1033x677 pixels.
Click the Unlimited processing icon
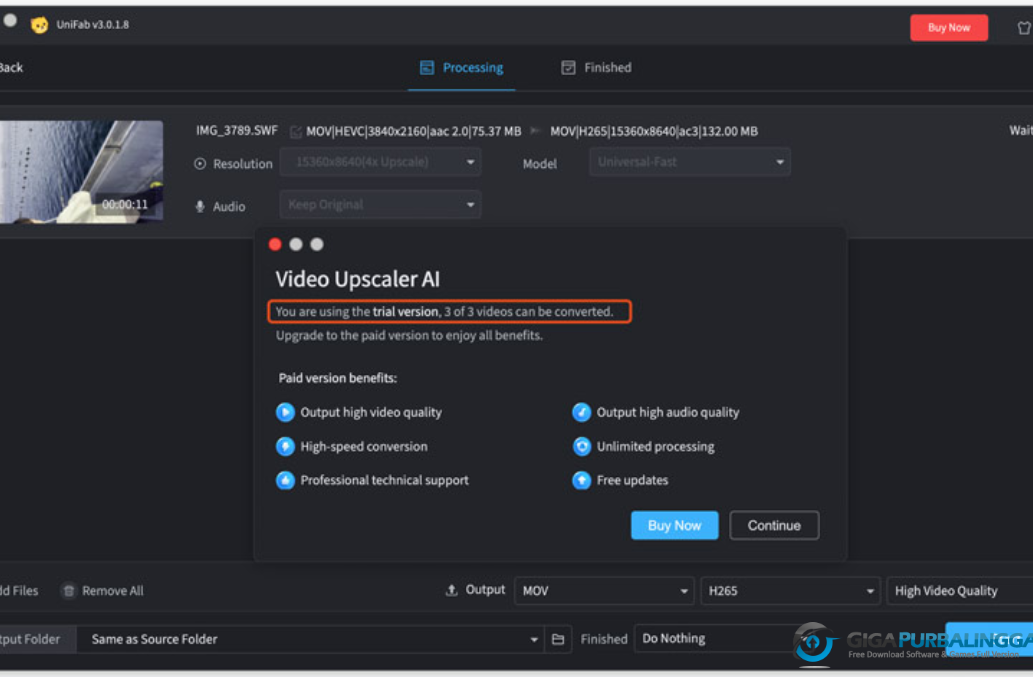click(582, 447)
